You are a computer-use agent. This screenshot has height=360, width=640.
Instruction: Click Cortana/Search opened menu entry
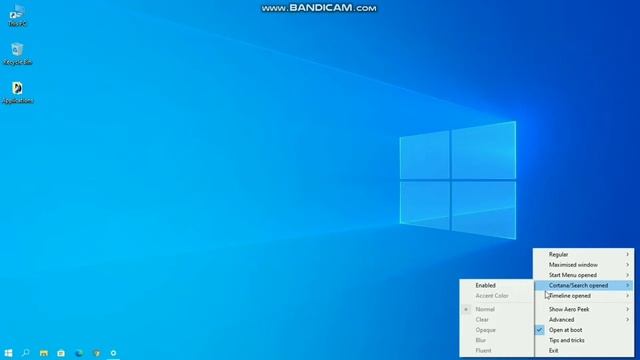coord(584,285)
